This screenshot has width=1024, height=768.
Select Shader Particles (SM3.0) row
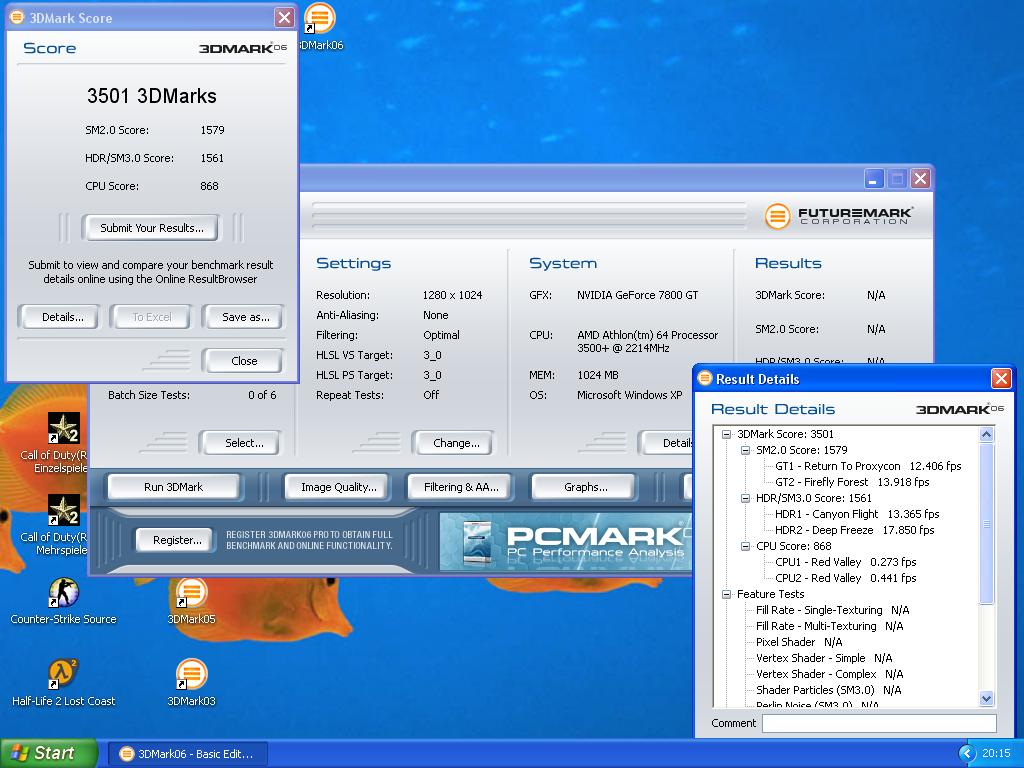(828, 690)
